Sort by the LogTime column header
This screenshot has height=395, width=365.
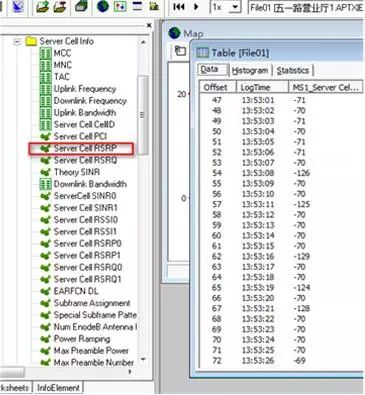pos(262,87)
